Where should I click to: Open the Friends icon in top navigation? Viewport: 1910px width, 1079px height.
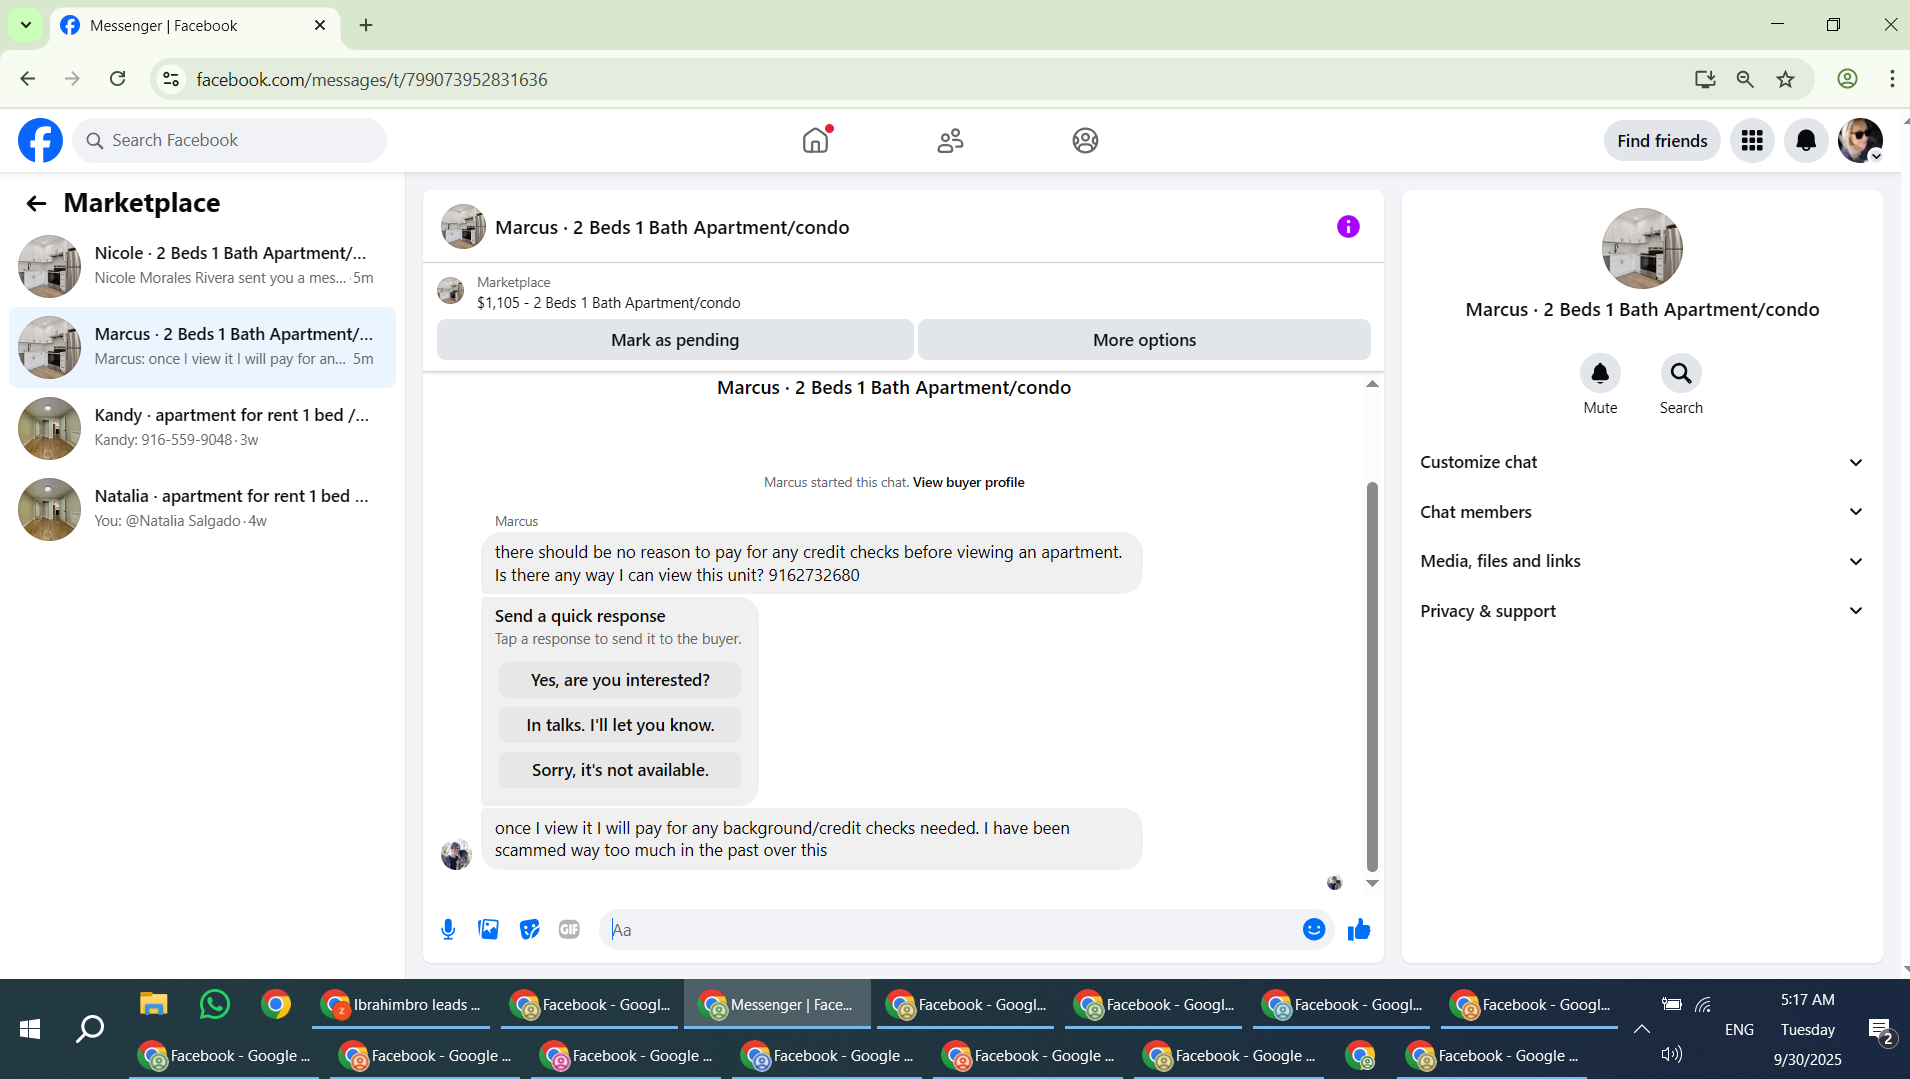click(x=950, y=141)
